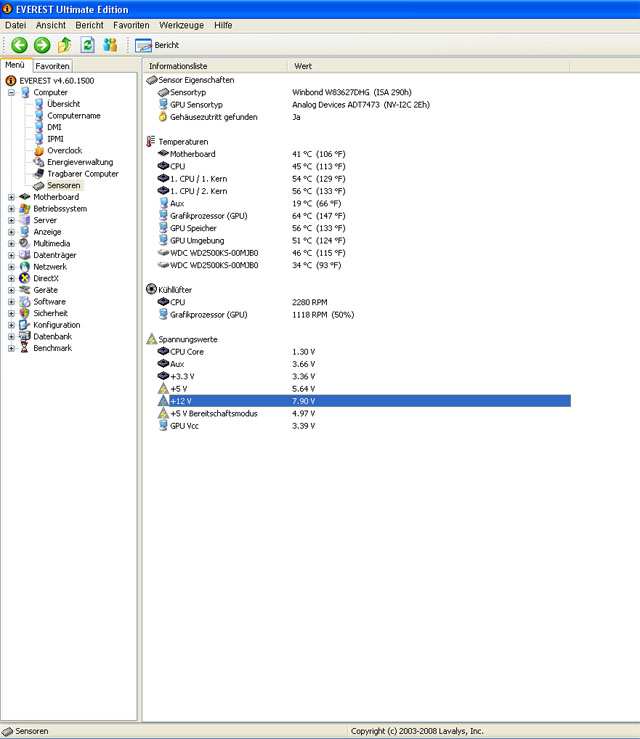
Task: Click the 1118 RPM (50%) fan value
Action: point(323,314)
